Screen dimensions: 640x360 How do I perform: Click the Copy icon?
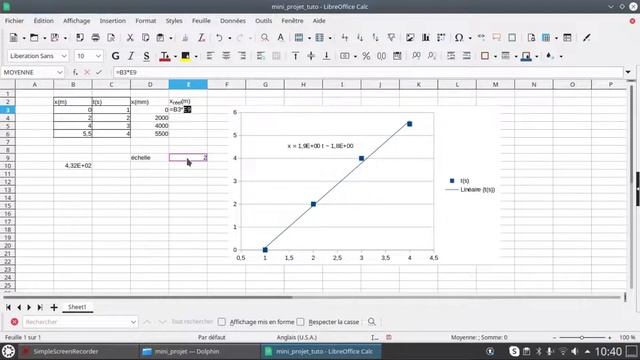click(x=145, y=38)
